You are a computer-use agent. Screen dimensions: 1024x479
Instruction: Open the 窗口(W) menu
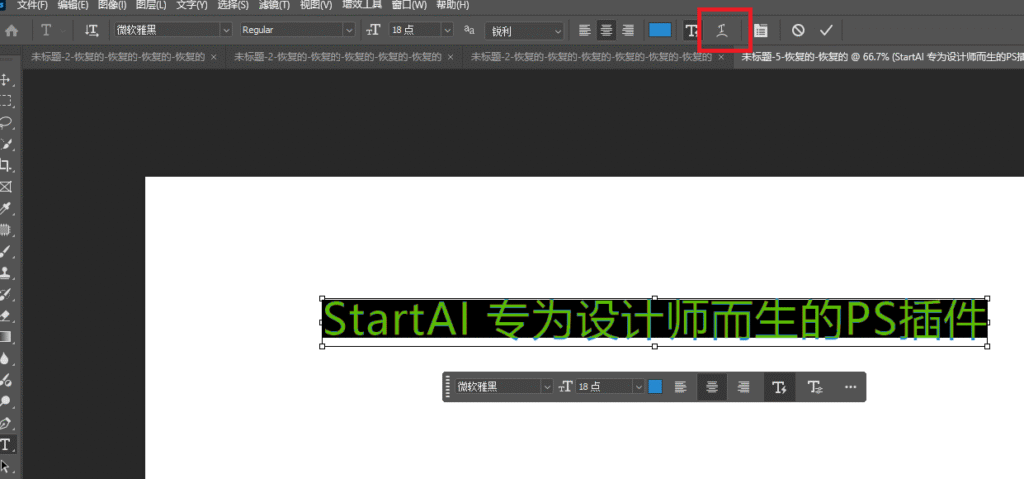tap(409, 5)
